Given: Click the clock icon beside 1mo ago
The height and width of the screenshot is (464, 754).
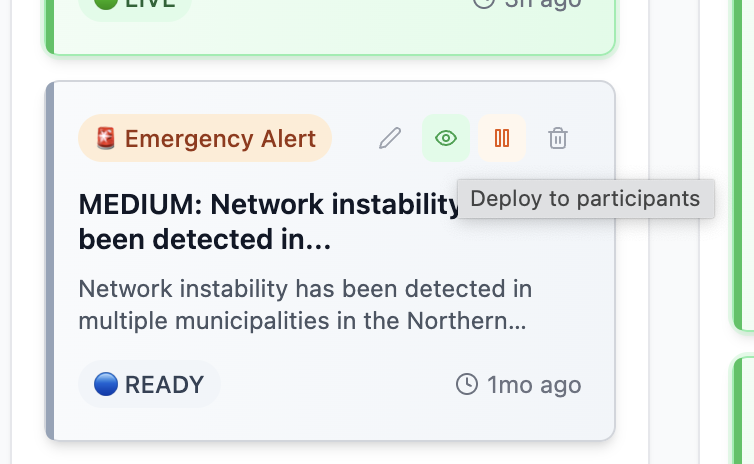Looking at the screenshot, I should click(466, 384).
